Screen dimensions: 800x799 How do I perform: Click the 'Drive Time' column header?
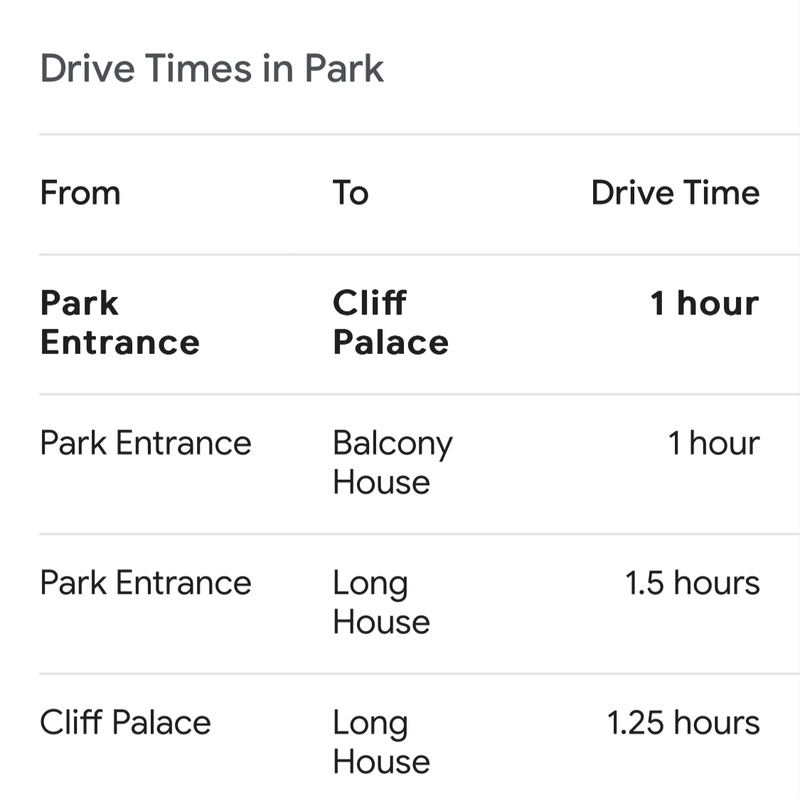click(x=676, y=193)
